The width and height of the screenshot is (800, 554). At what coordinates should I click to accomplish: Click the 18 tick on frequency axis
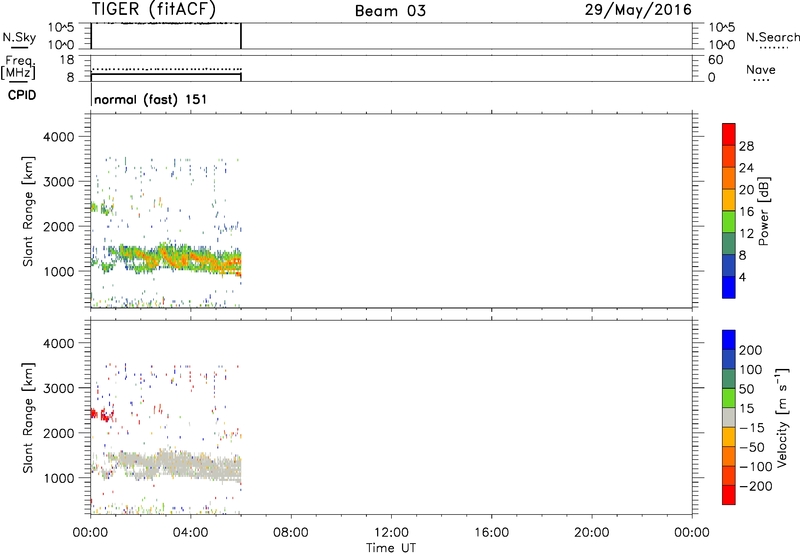pyautogui.click(x=67, y=60)
